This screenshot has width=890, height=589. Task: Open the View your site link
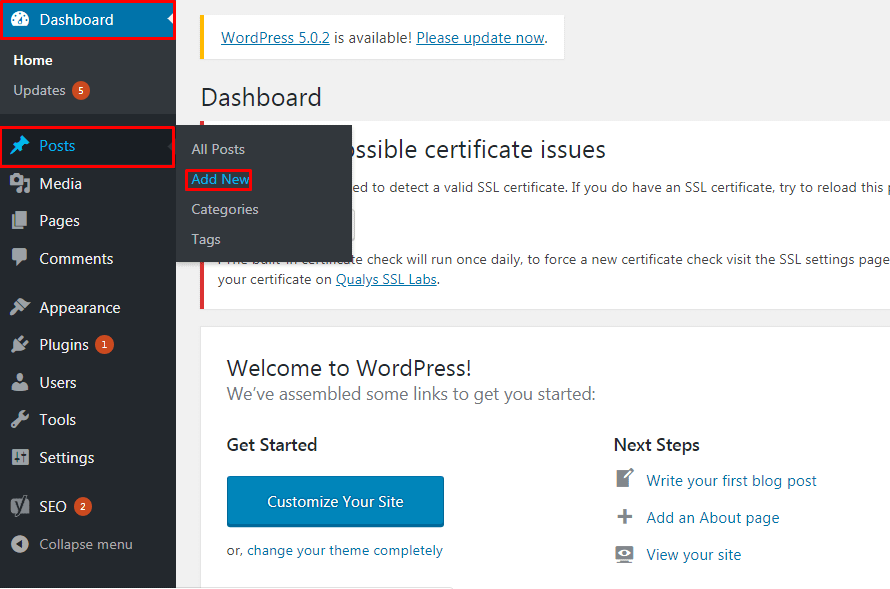point(694,555)
